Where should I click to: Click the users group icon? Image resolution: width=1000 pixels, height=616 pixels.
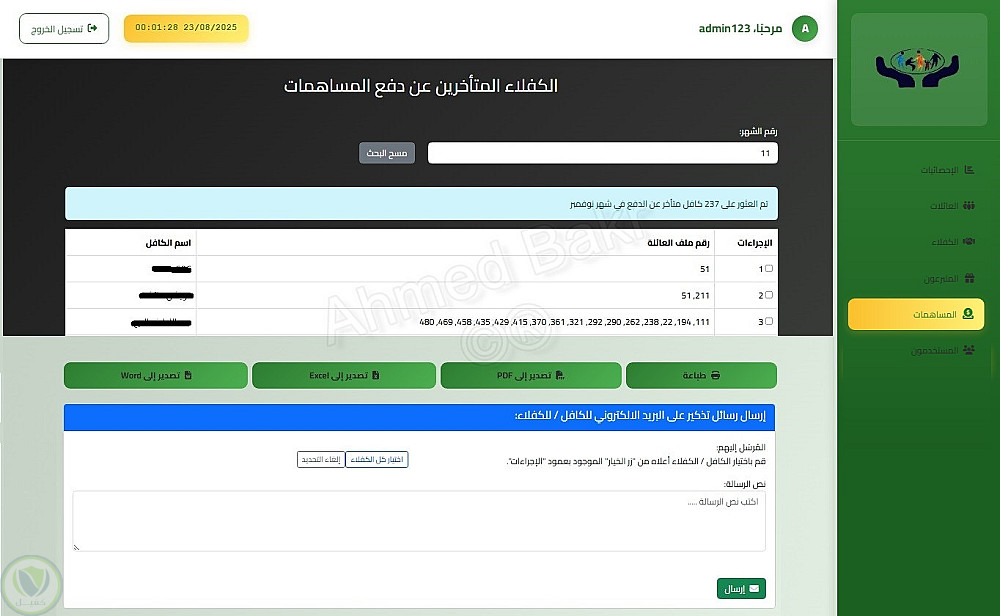coord(969,350)
